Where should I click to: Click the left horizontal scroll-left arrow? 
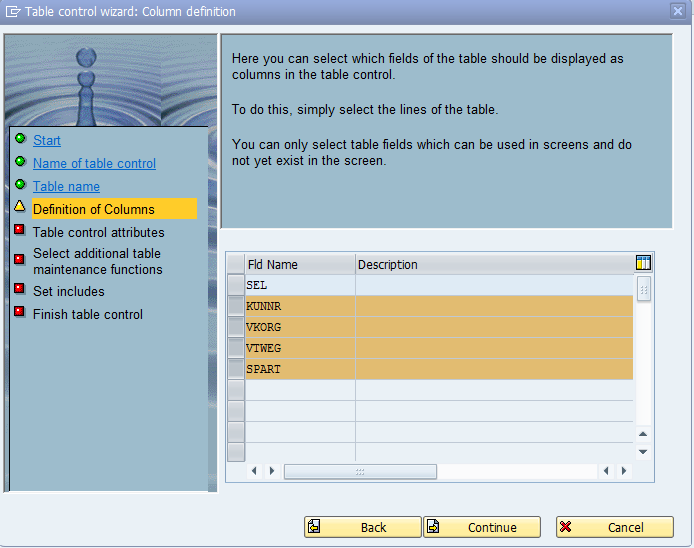pyautogui.click(x=254, y=471)
